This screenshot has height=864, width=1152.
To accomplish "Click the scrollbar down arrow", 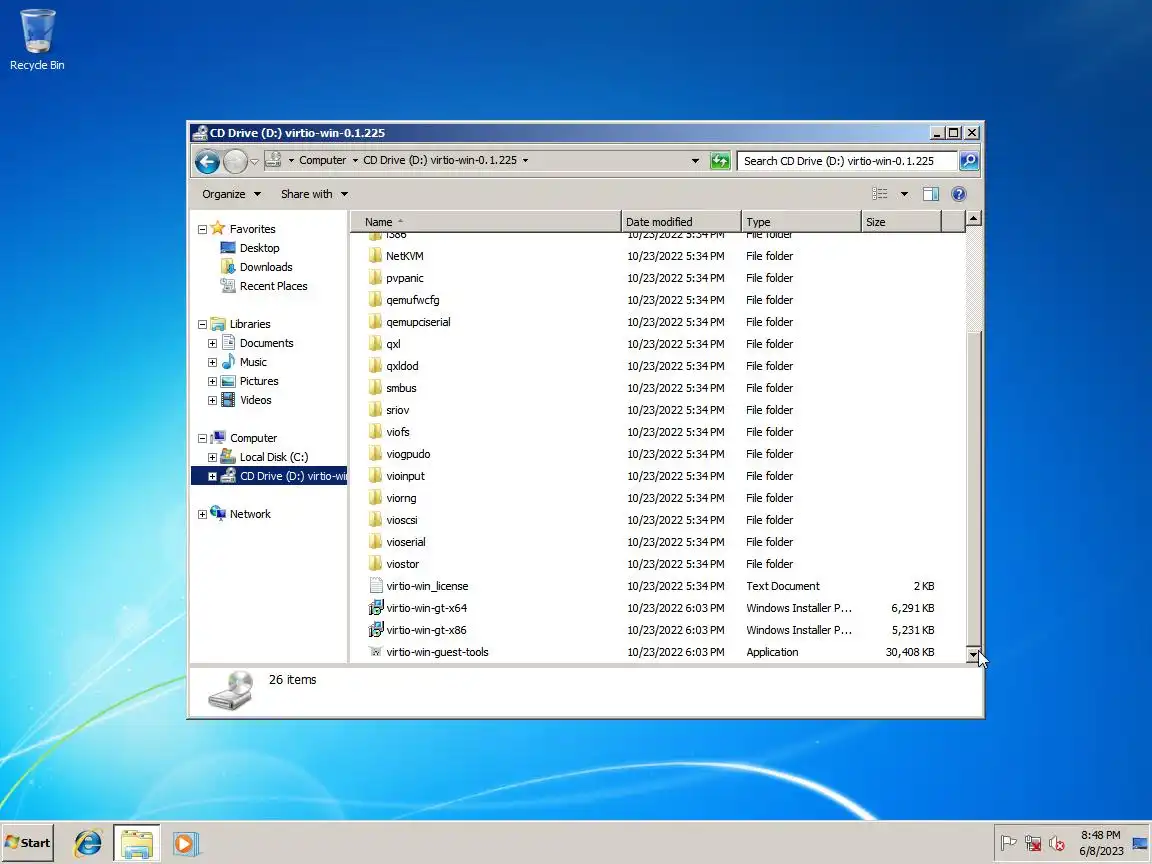I will click(x=973, y=654).
